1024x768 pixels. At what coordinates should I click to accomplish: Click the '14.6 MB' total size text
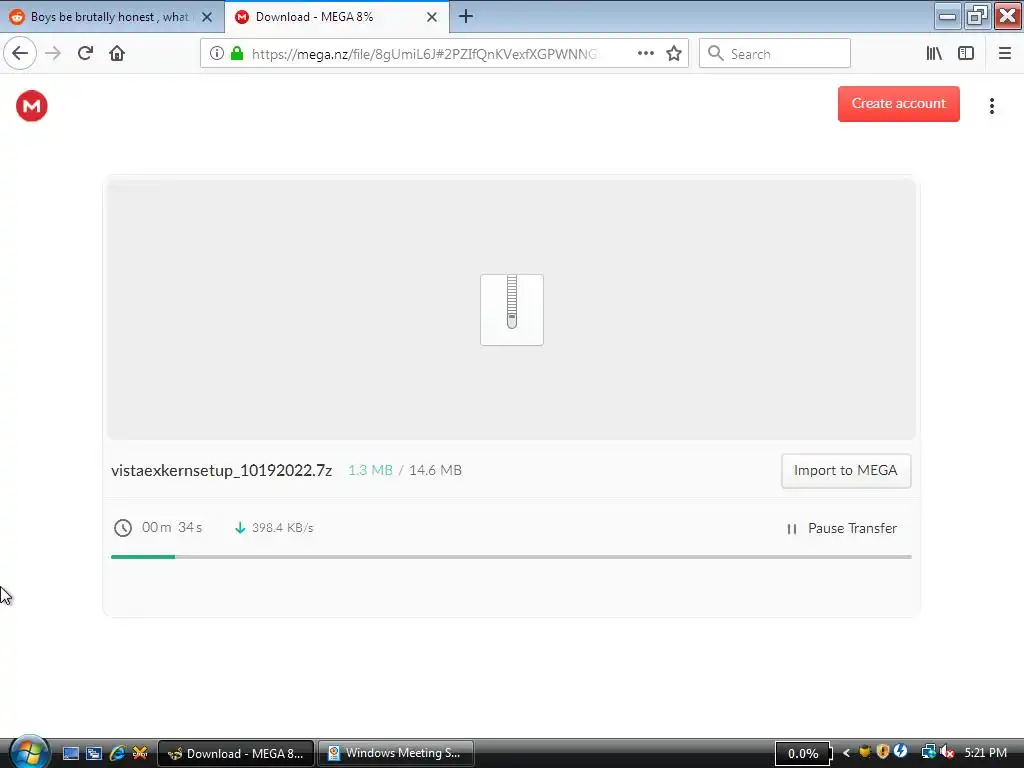435,470
